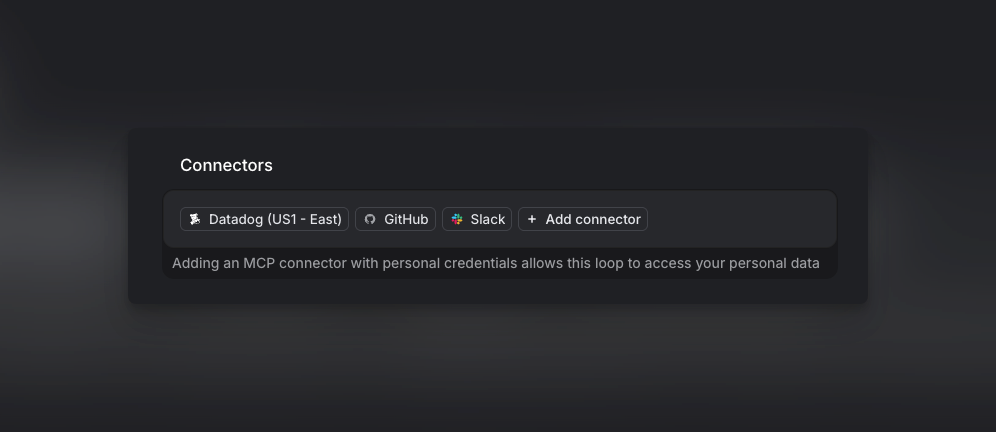Click the "Add connector" text label

tap(593, 219)
